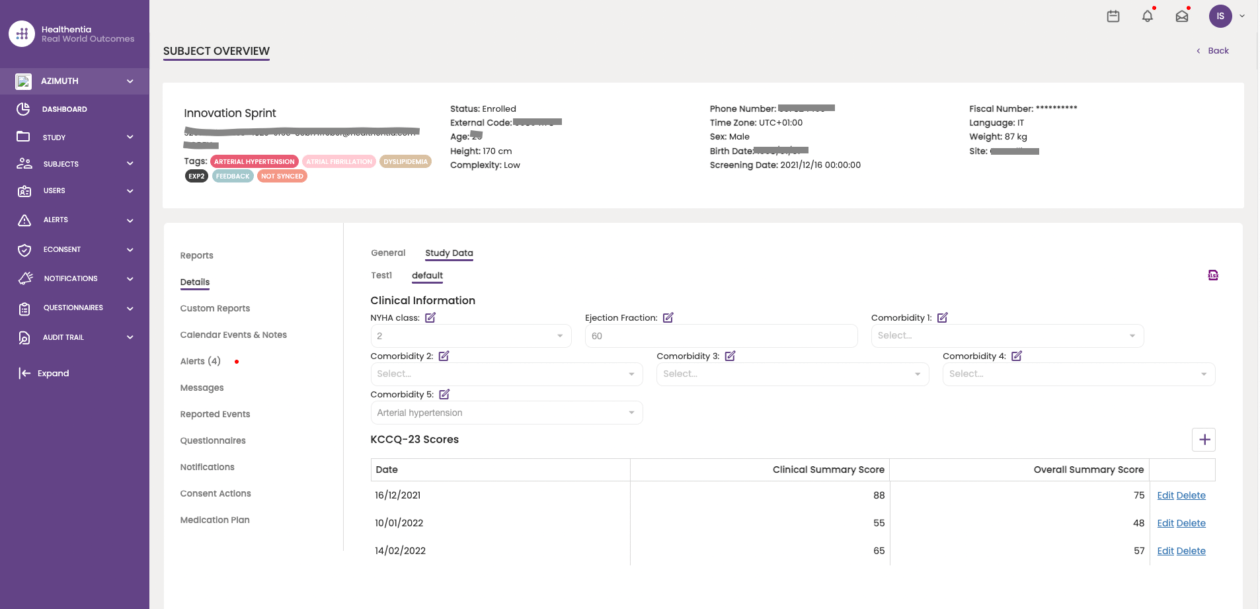The image size is (1260, 609).
Task: Click the Notifications sidebar icon
Action: [x=24, y=279]
